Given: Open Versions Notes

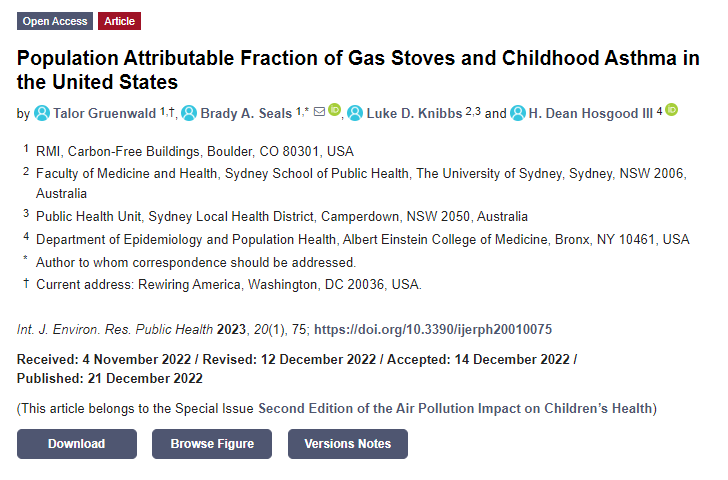Looking at the screenshot, I should (x=348, y=444).
